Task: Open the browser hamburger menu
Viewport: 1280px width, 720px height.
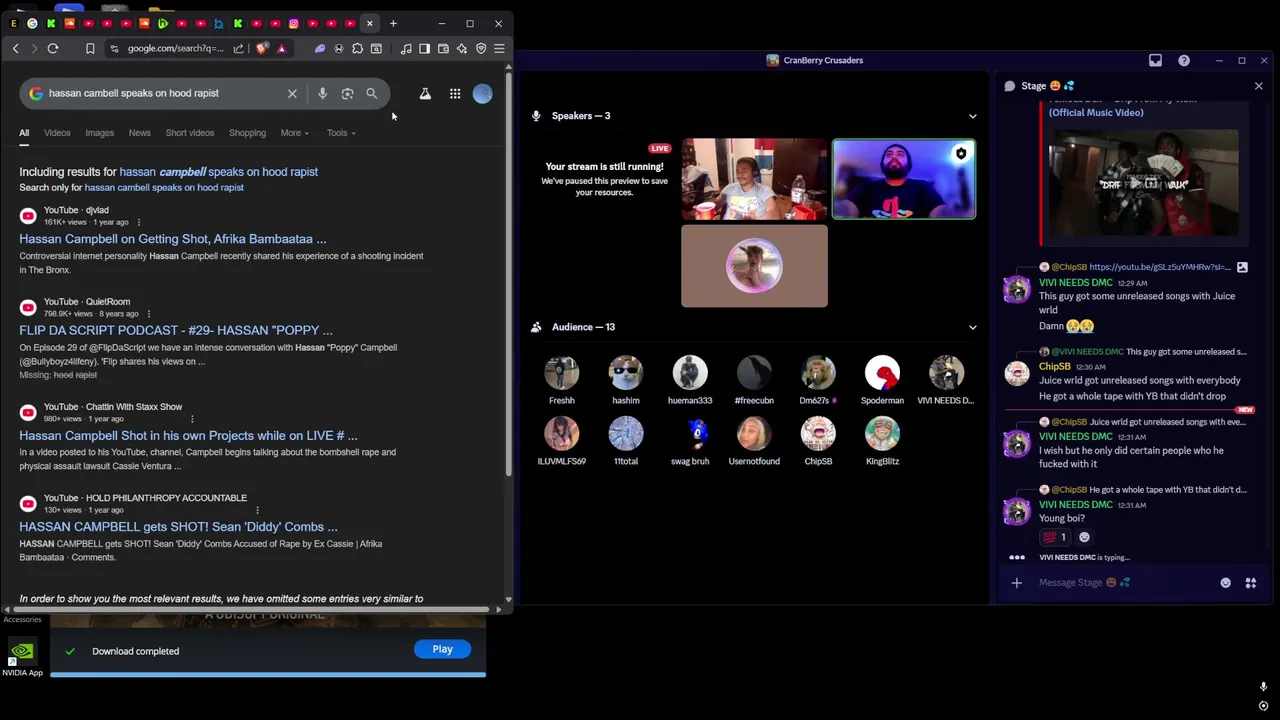Action: coord(499,48)
